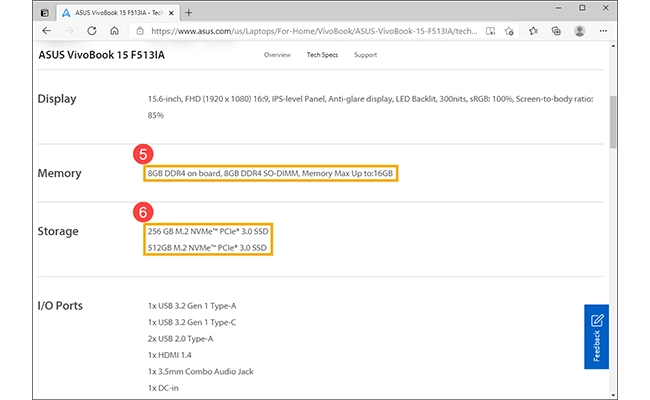This screenshot has width=650, height=400.
Task: Open the user profile menu
Action: point(580,31)
